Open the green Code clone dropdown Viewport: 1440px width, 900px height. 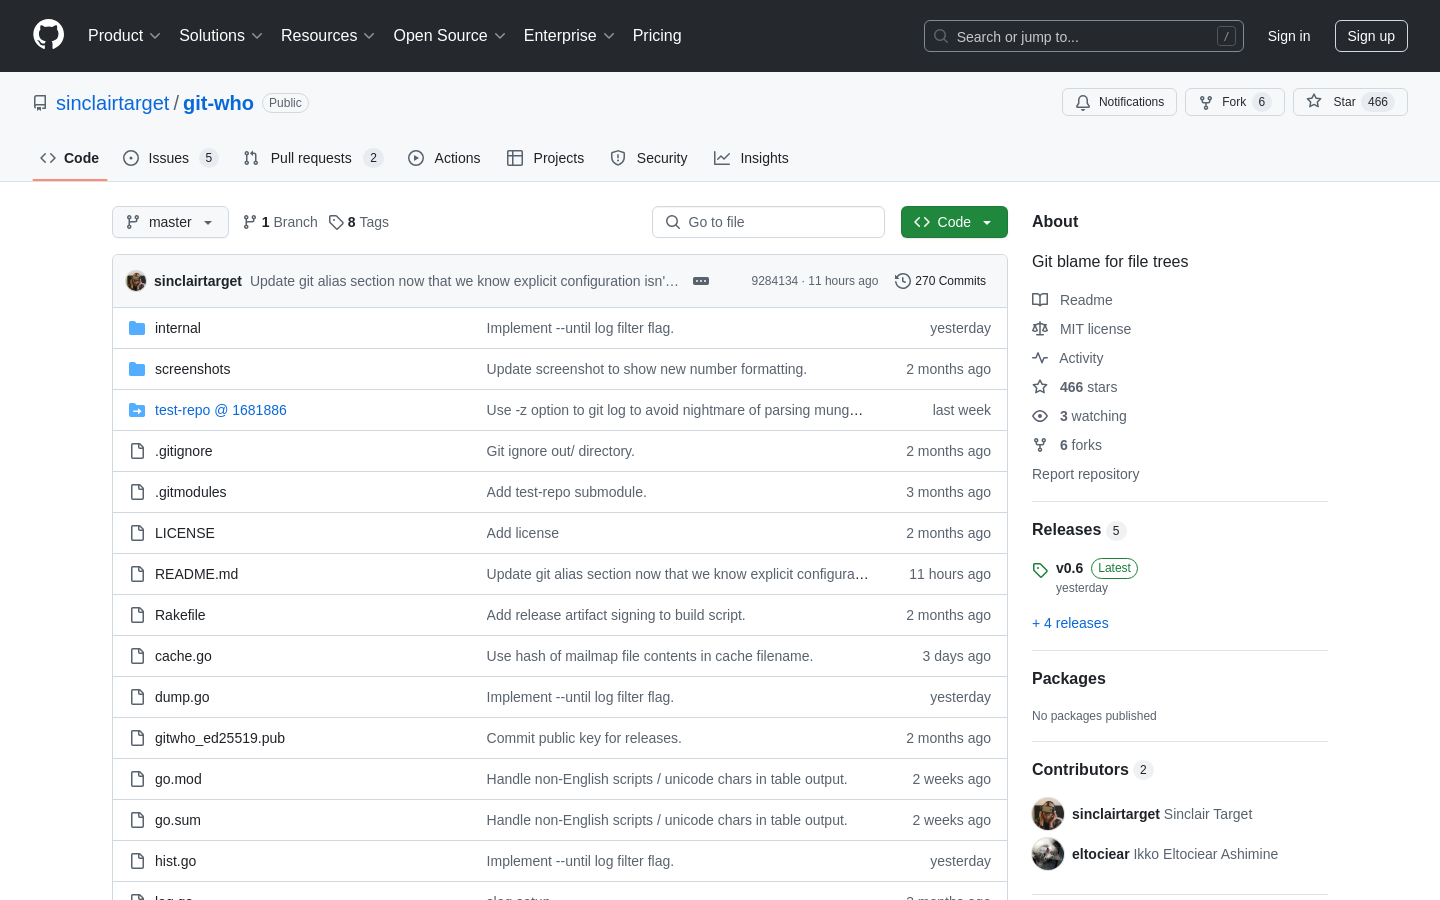click(954, 222)
